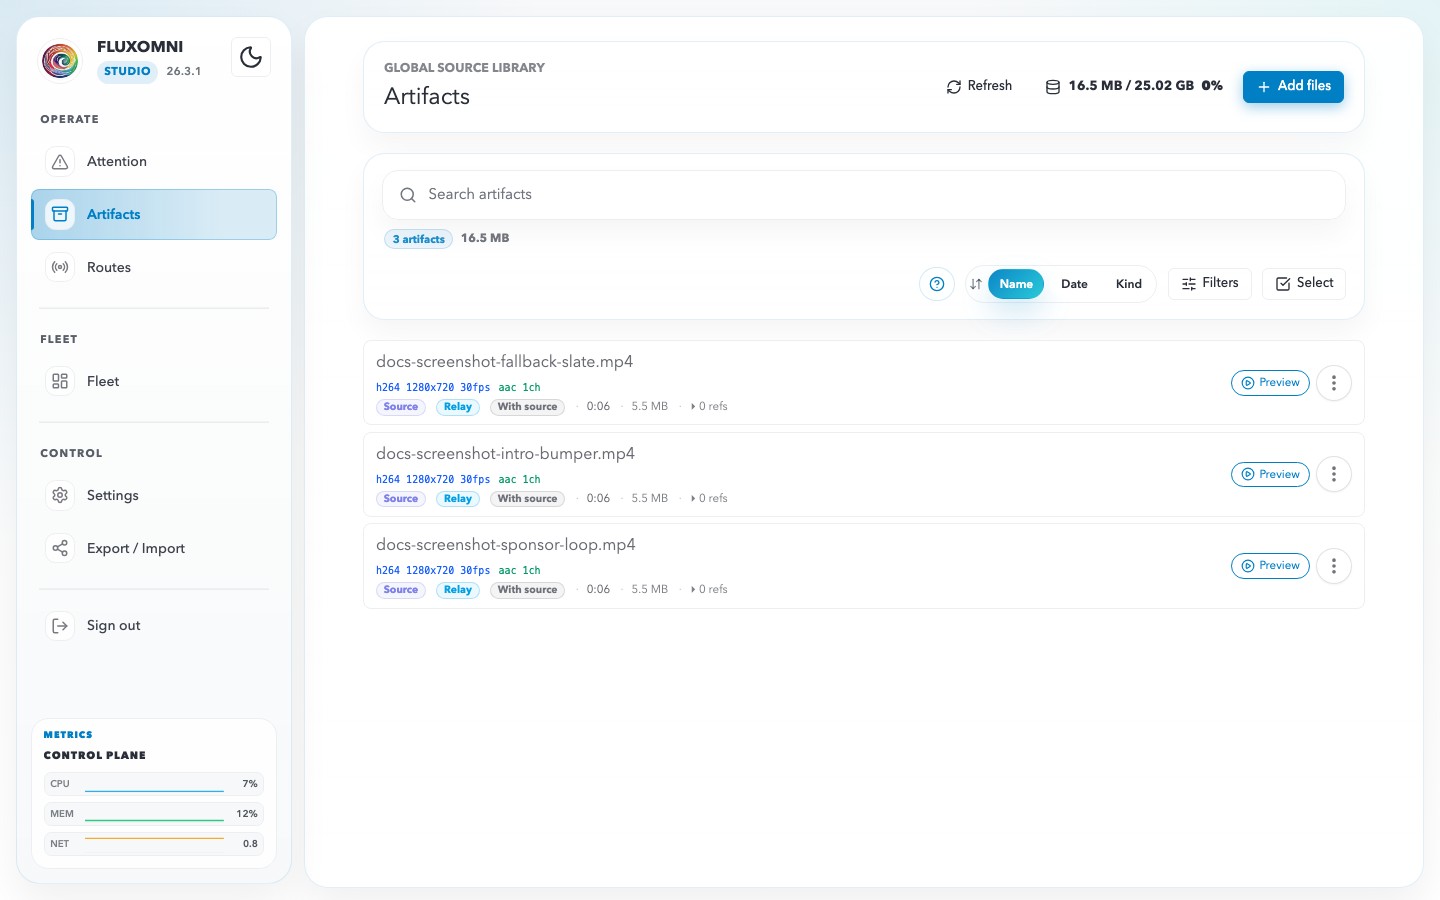The height and width of the screenshot is (900, 1440).
Task: Click the search magnifier icon
Action: coord(408,195)
